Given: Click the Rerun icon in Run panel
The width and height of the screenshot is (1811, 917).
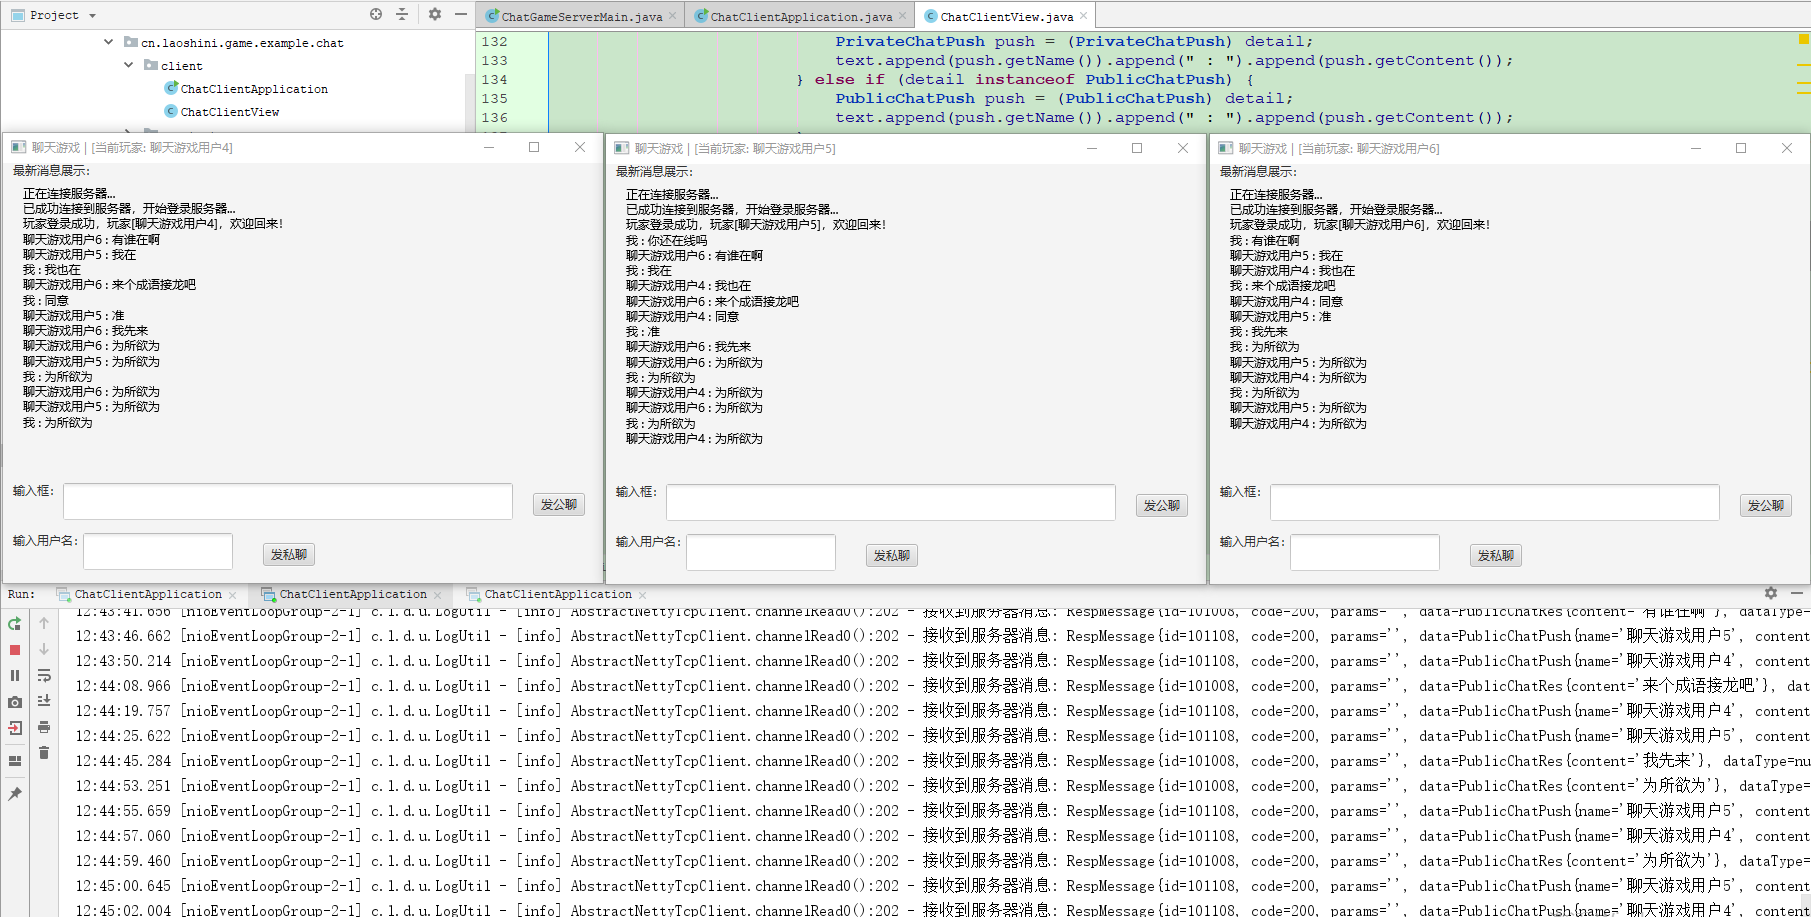Looking at the screenshot, I should tap(15, 624).
